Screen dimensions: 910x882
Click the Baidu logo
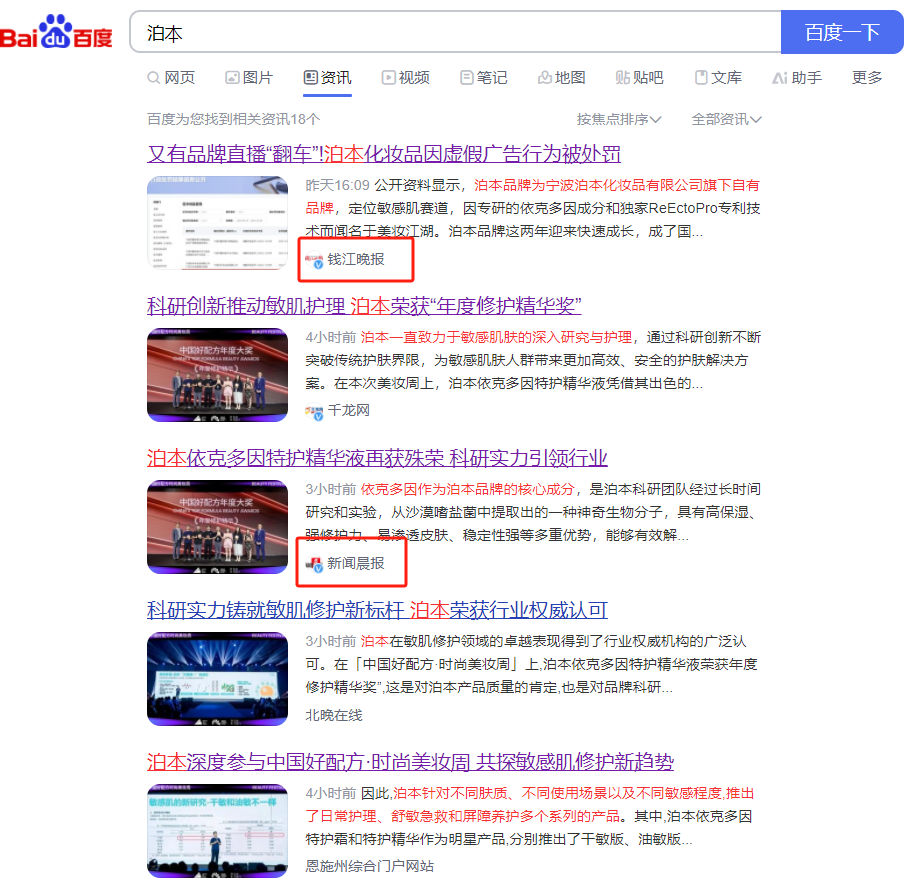(56, 32)
